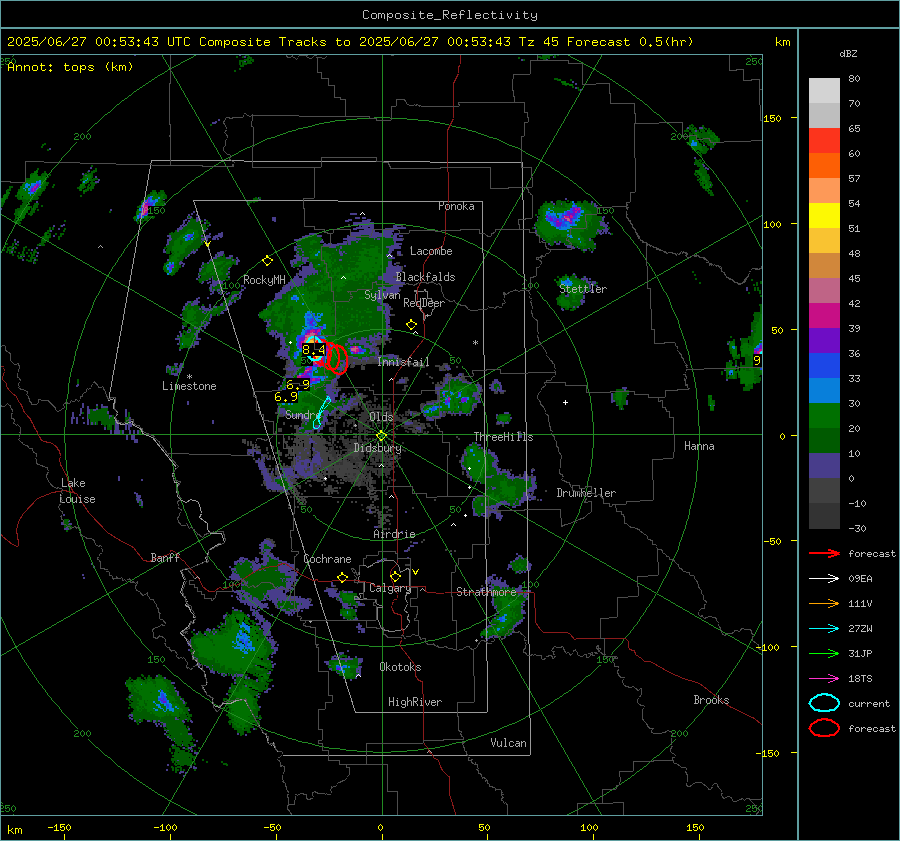
Task: Click the yellow swatch in dBZ scale
Action: pyautogui.click(x=824, y=215)
